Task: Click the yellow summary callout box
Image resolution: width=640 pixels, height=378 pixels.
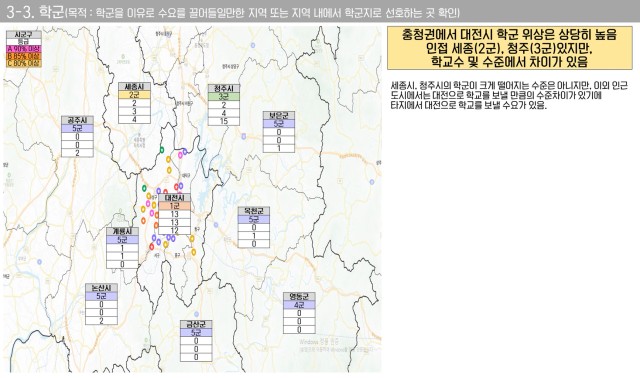Action: pyautogui.click(x=509, y=48)
